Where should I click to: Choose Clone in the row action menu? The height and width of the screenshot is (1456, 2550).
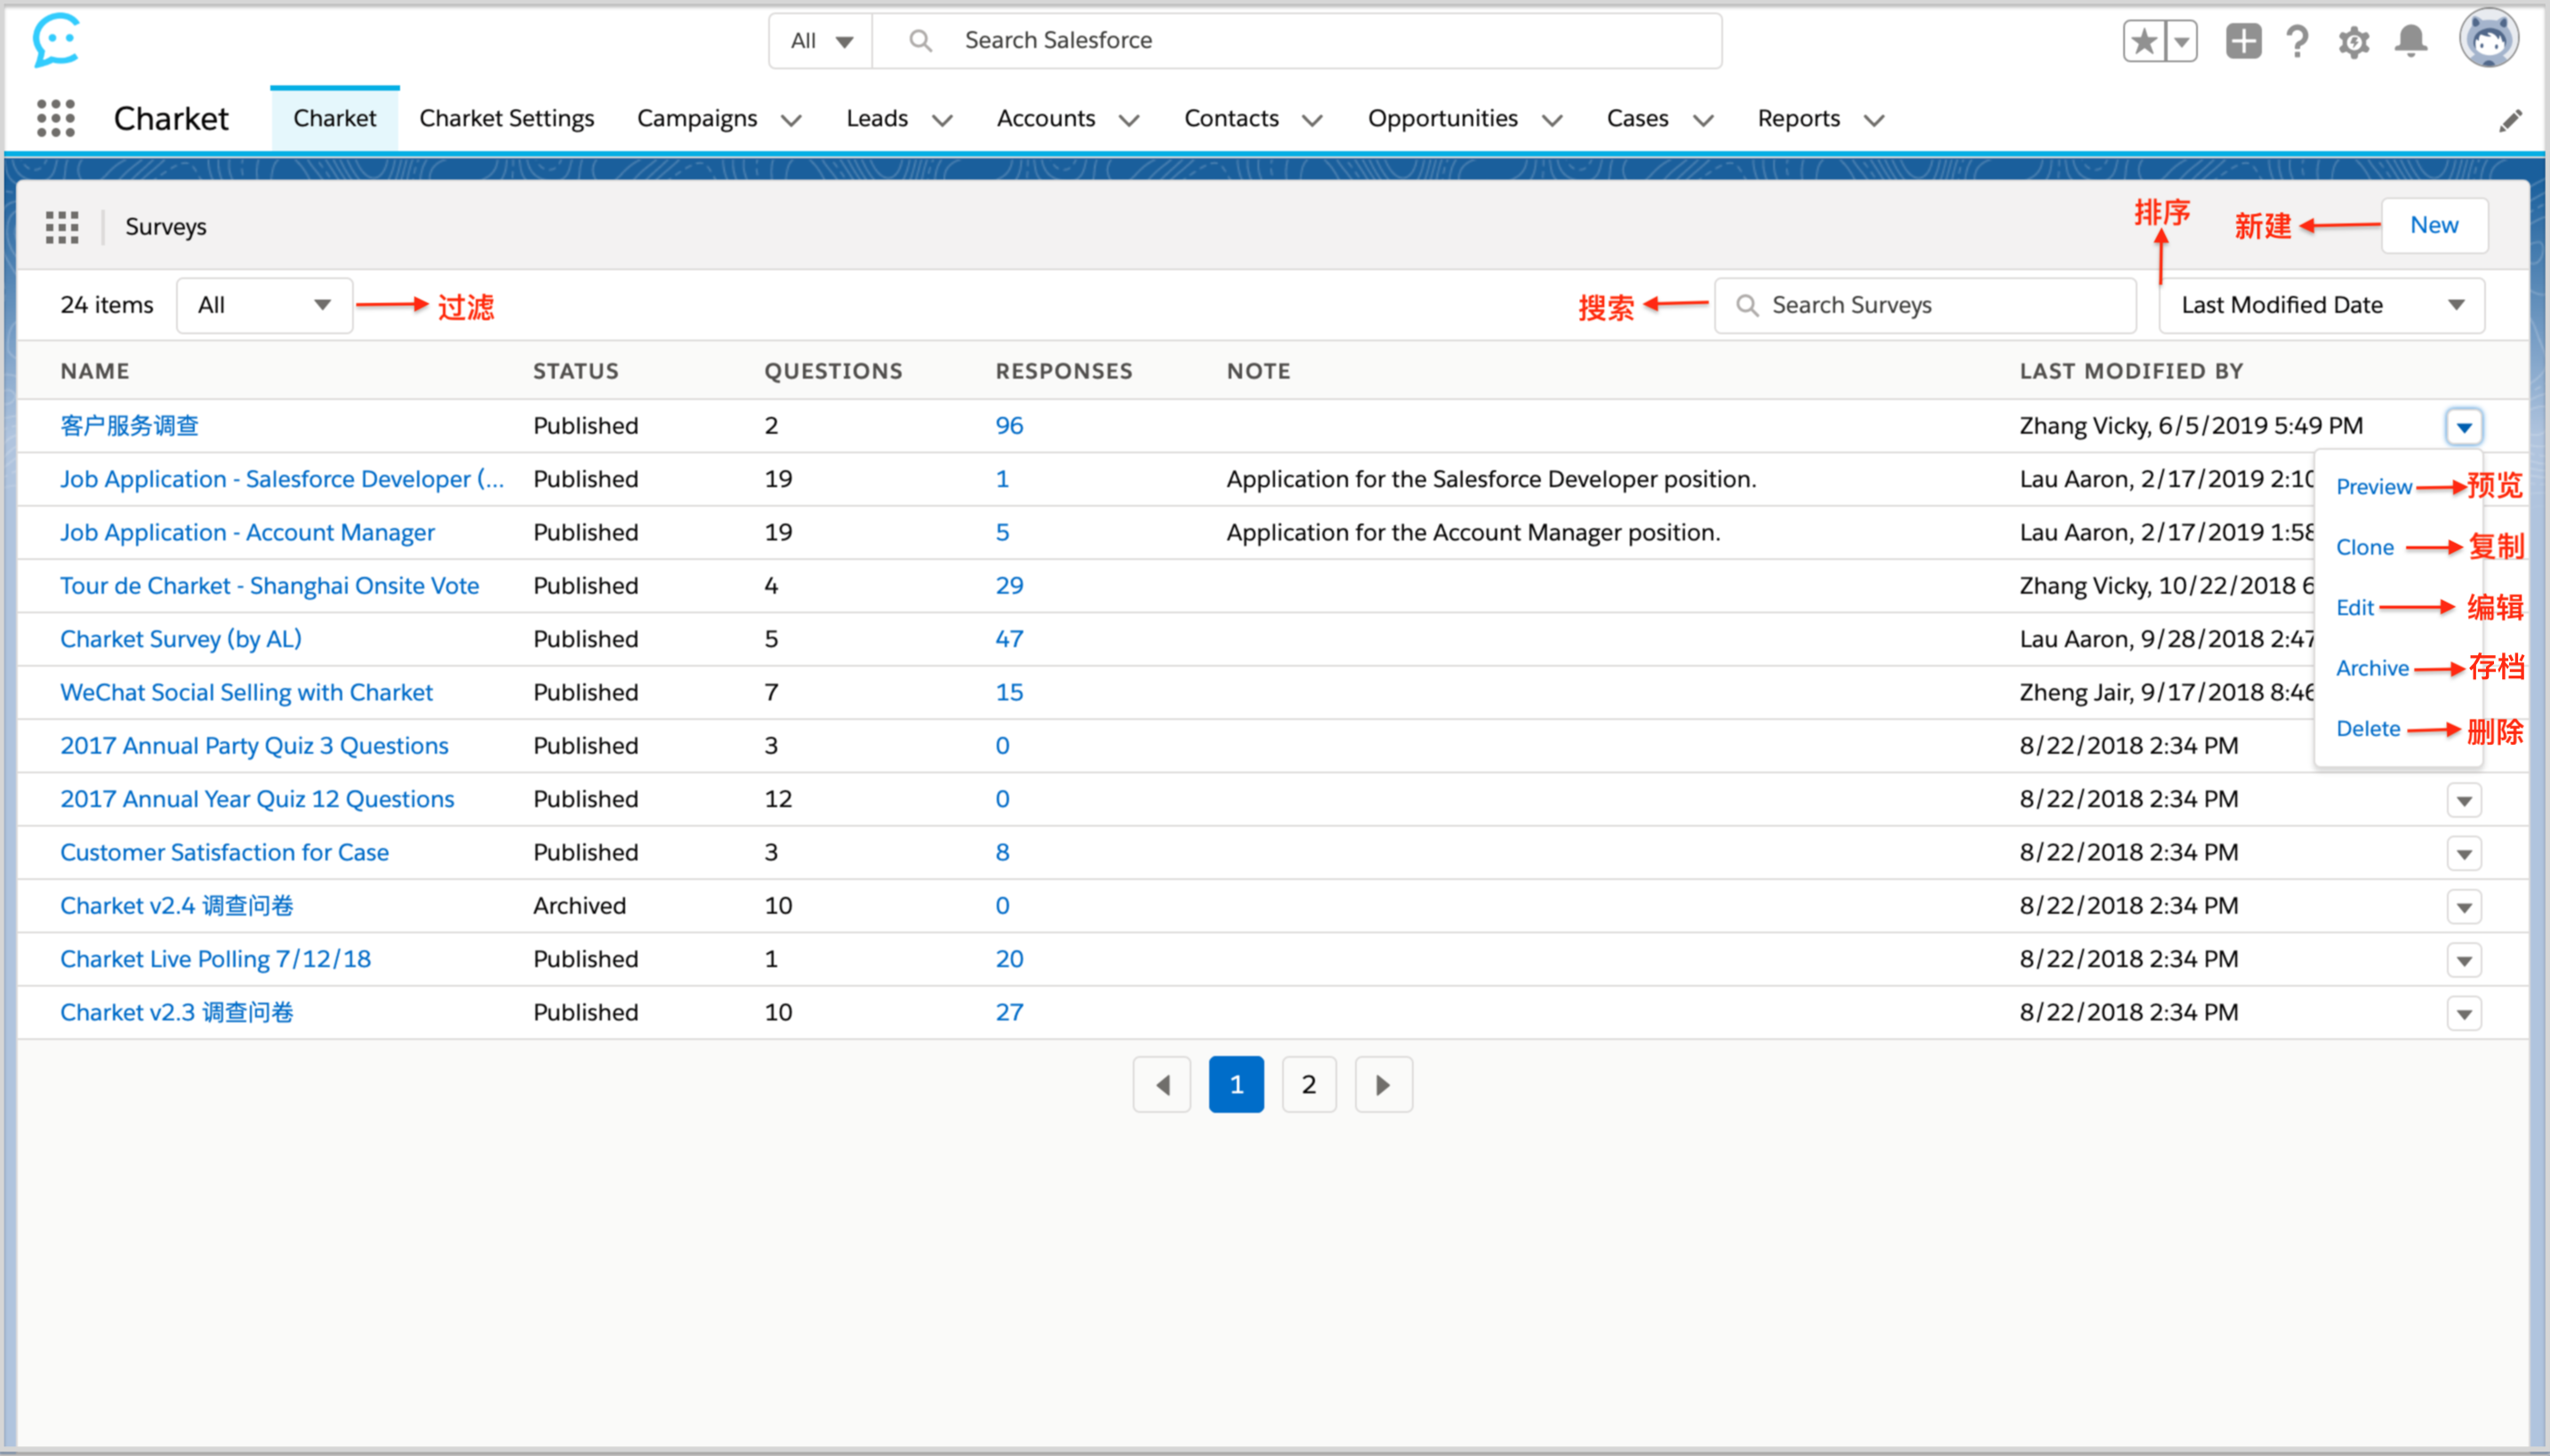click(x=2365, y=547)
